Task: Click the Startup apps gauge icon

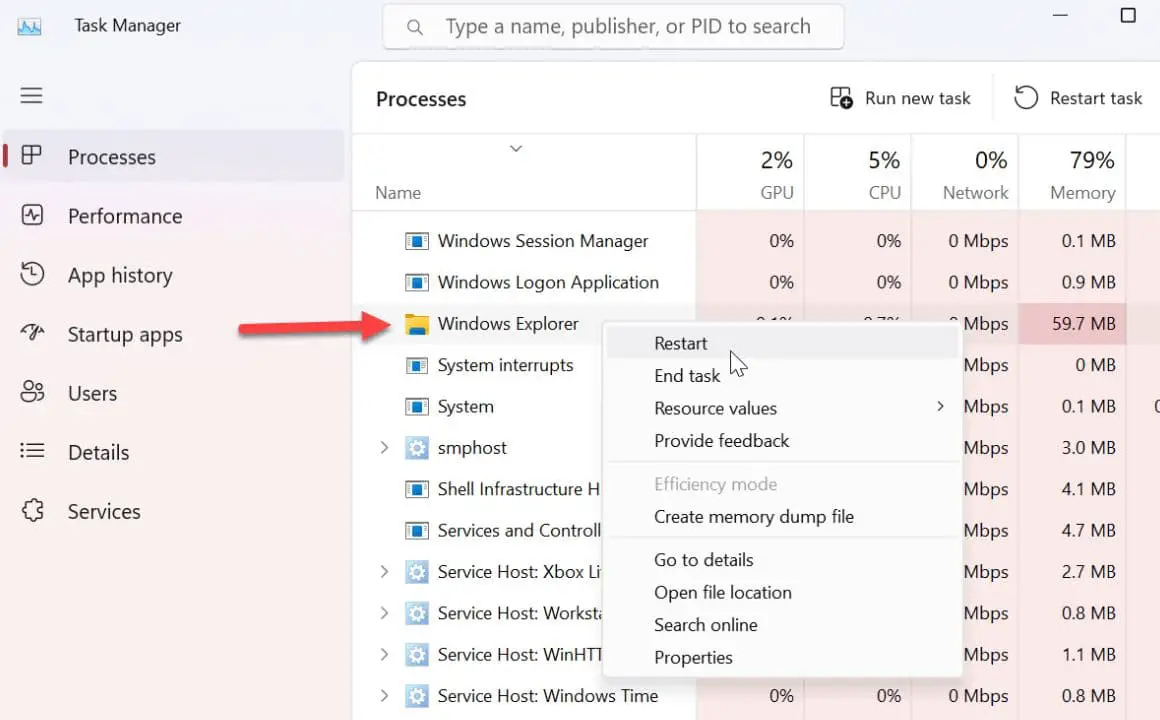Action: pyautogui.click(x=32, y=333)
